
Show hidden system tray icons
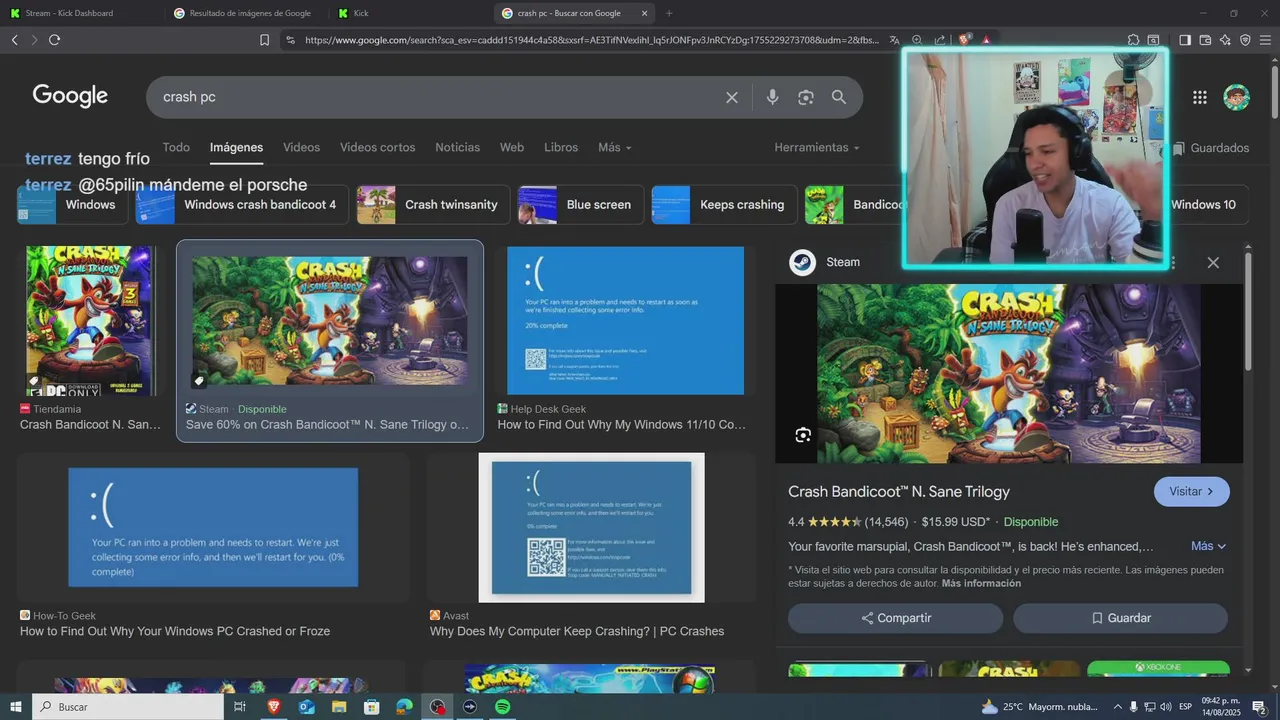[1118, 707]
